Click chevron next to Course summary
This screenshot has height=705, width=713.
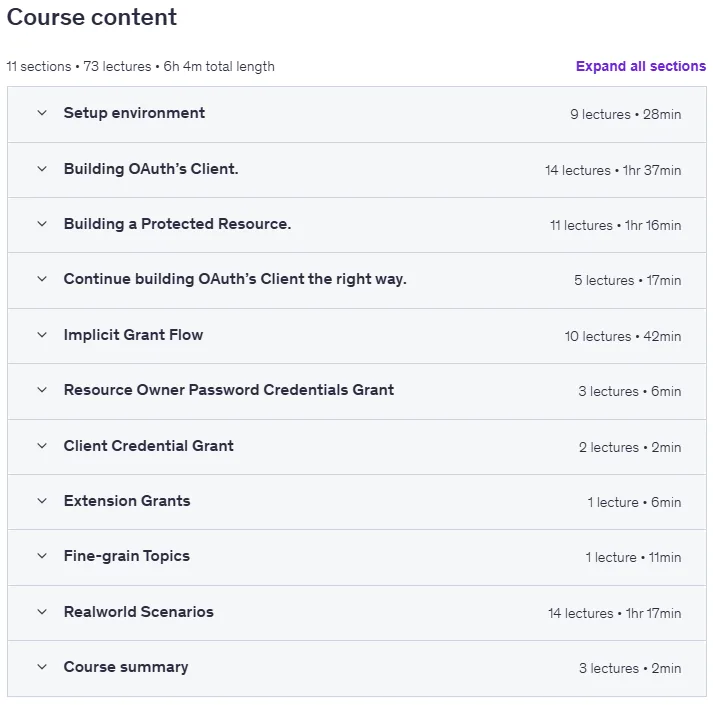(x=42, y=667)
